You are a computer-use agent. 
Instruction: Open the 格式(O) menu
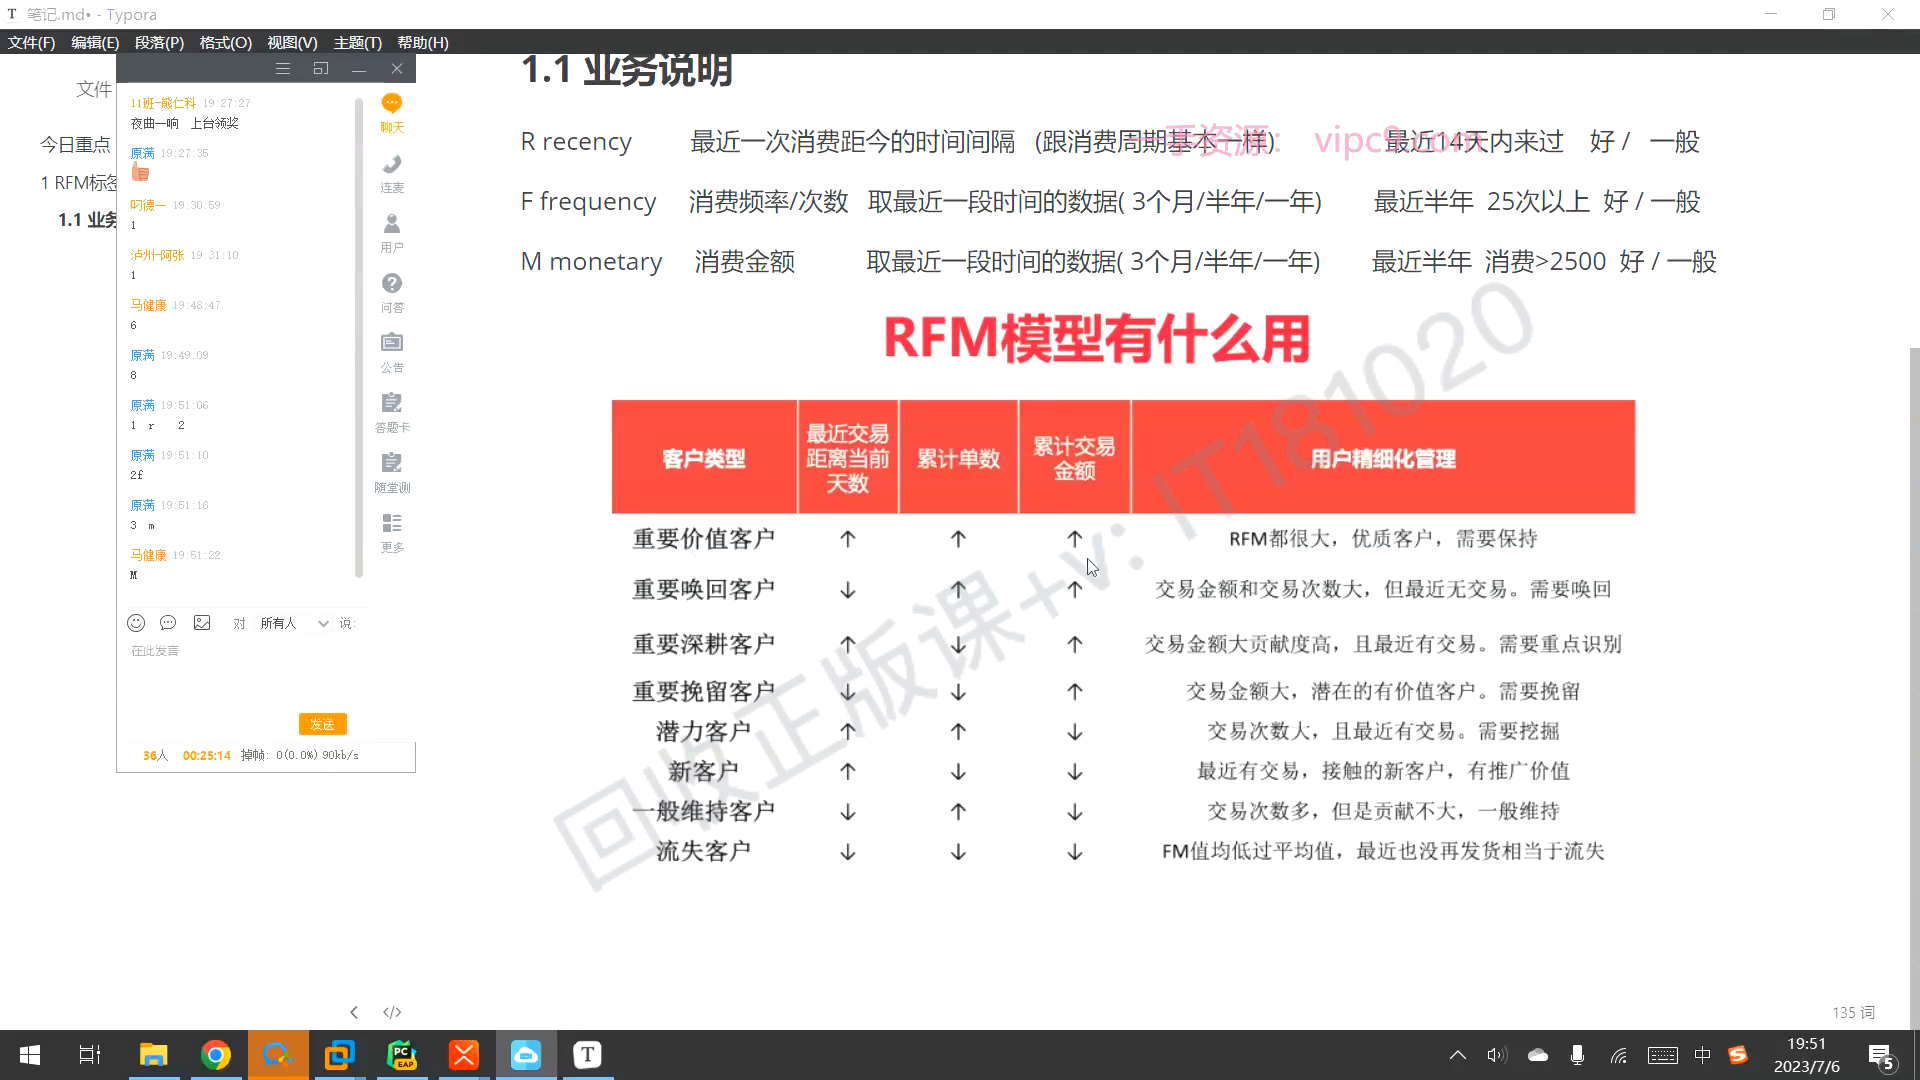click(x=225, y=43)
